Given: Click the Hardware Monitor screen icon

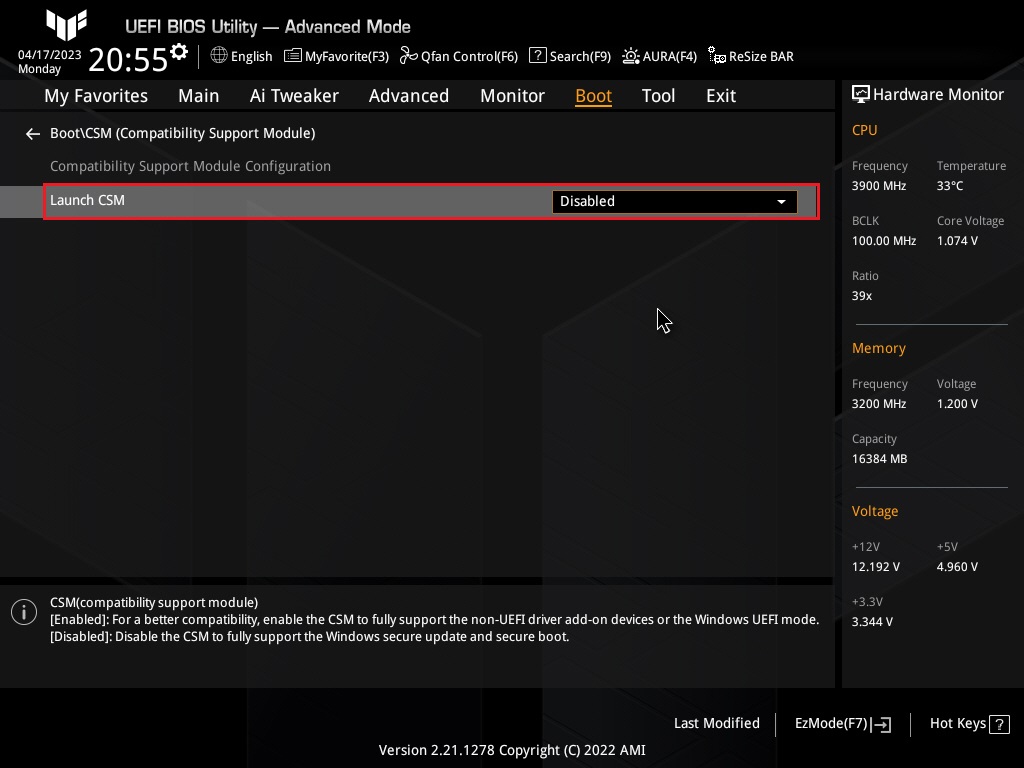Looking at the screenshot, I should (861, 95).
